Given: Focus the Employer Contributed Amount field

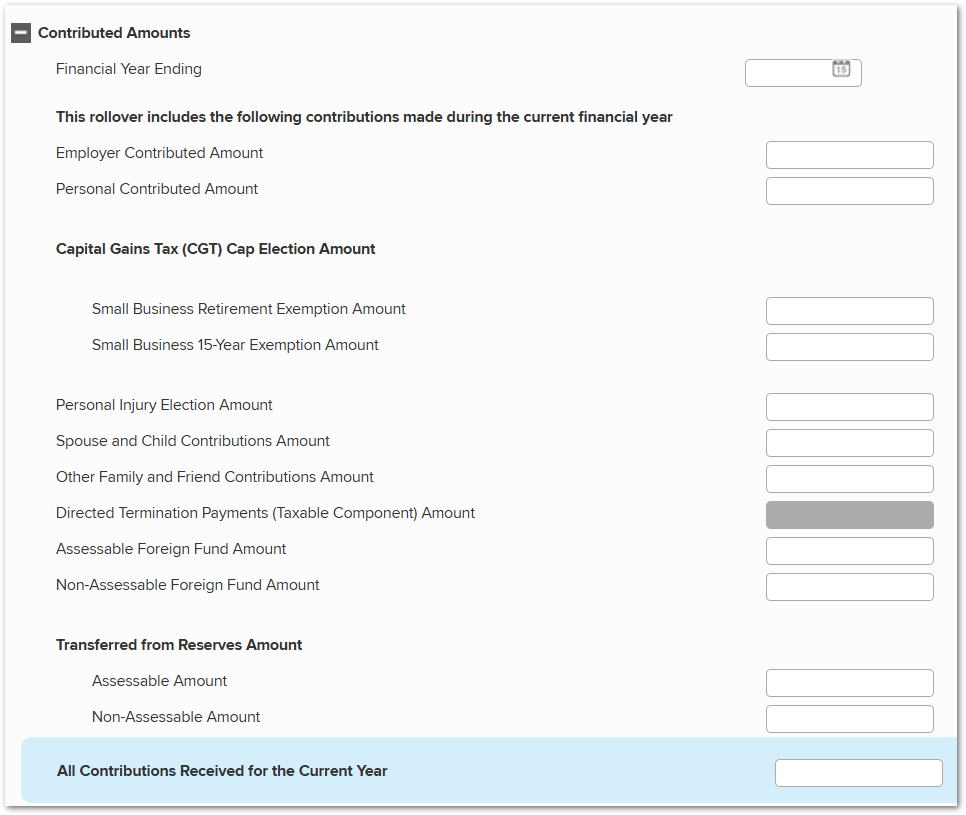Looking at the screenshot, I should [x=850, y=155].
